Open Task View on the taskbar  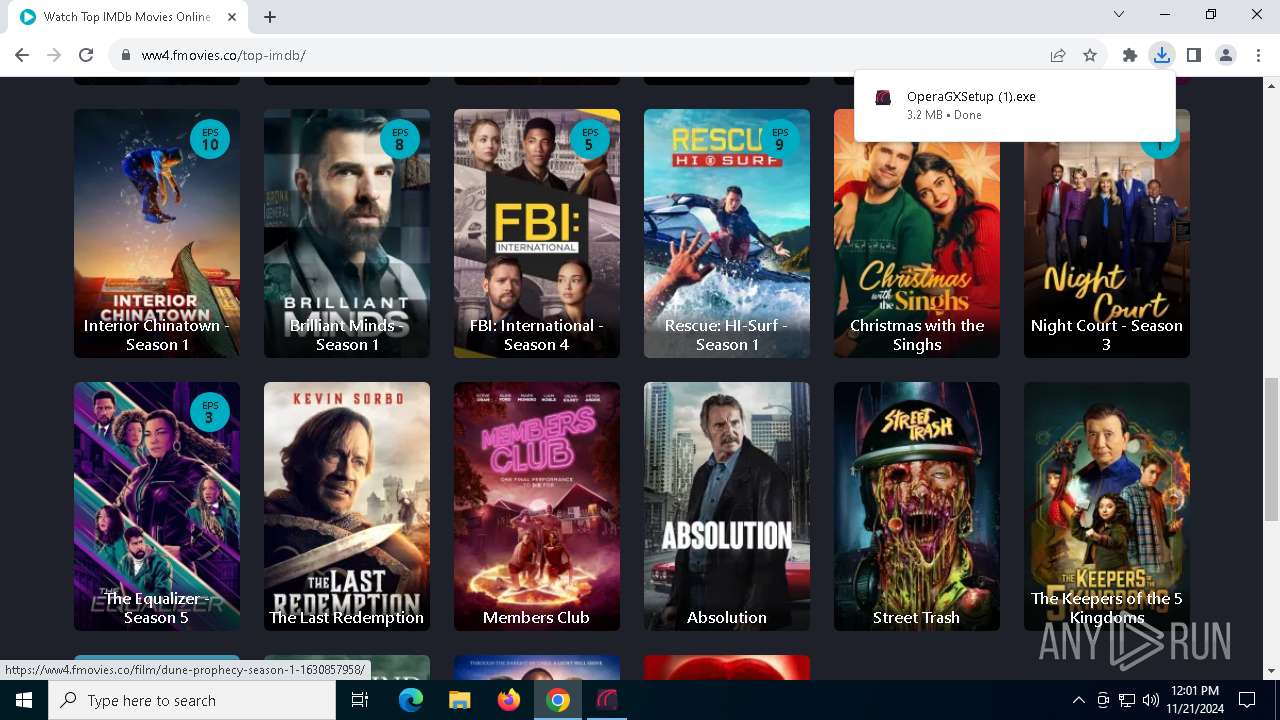point(360,700)
